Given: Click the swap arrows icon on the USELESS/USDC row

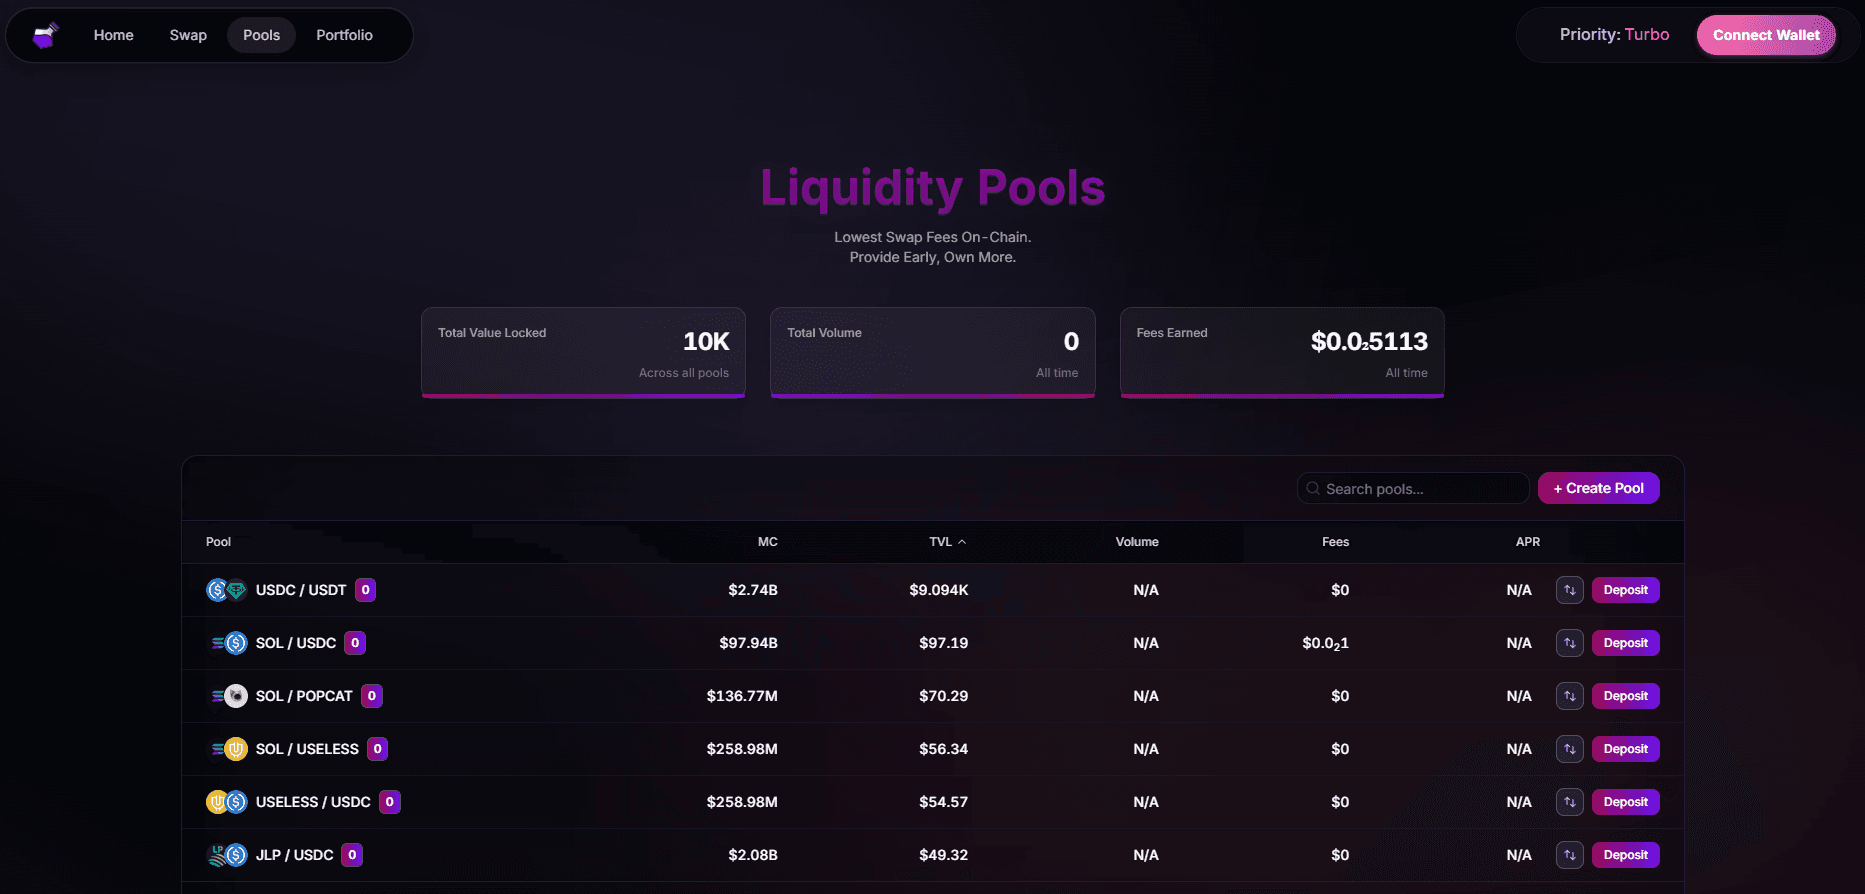Looking at the screenshot, I should point(1569,801).
